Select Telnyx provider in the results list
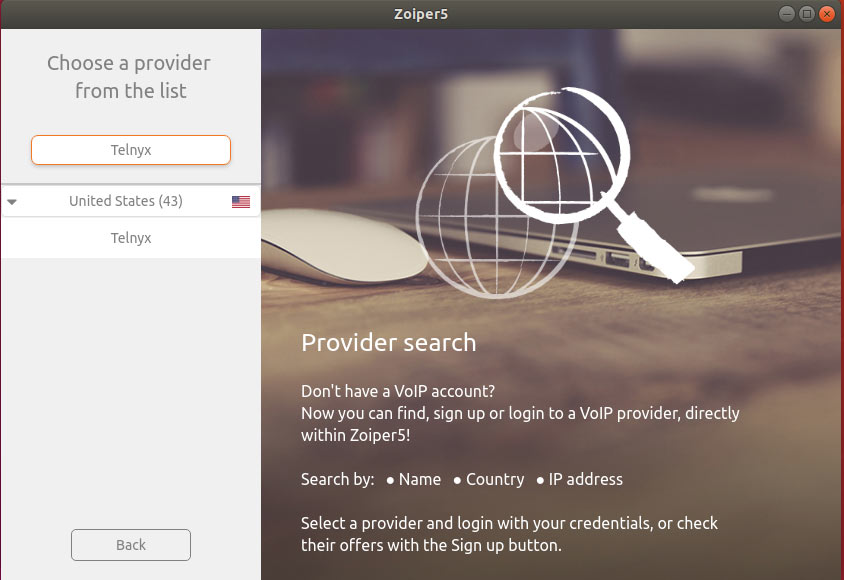Screen dimensions: 844x580 click(x=131, y=238)
